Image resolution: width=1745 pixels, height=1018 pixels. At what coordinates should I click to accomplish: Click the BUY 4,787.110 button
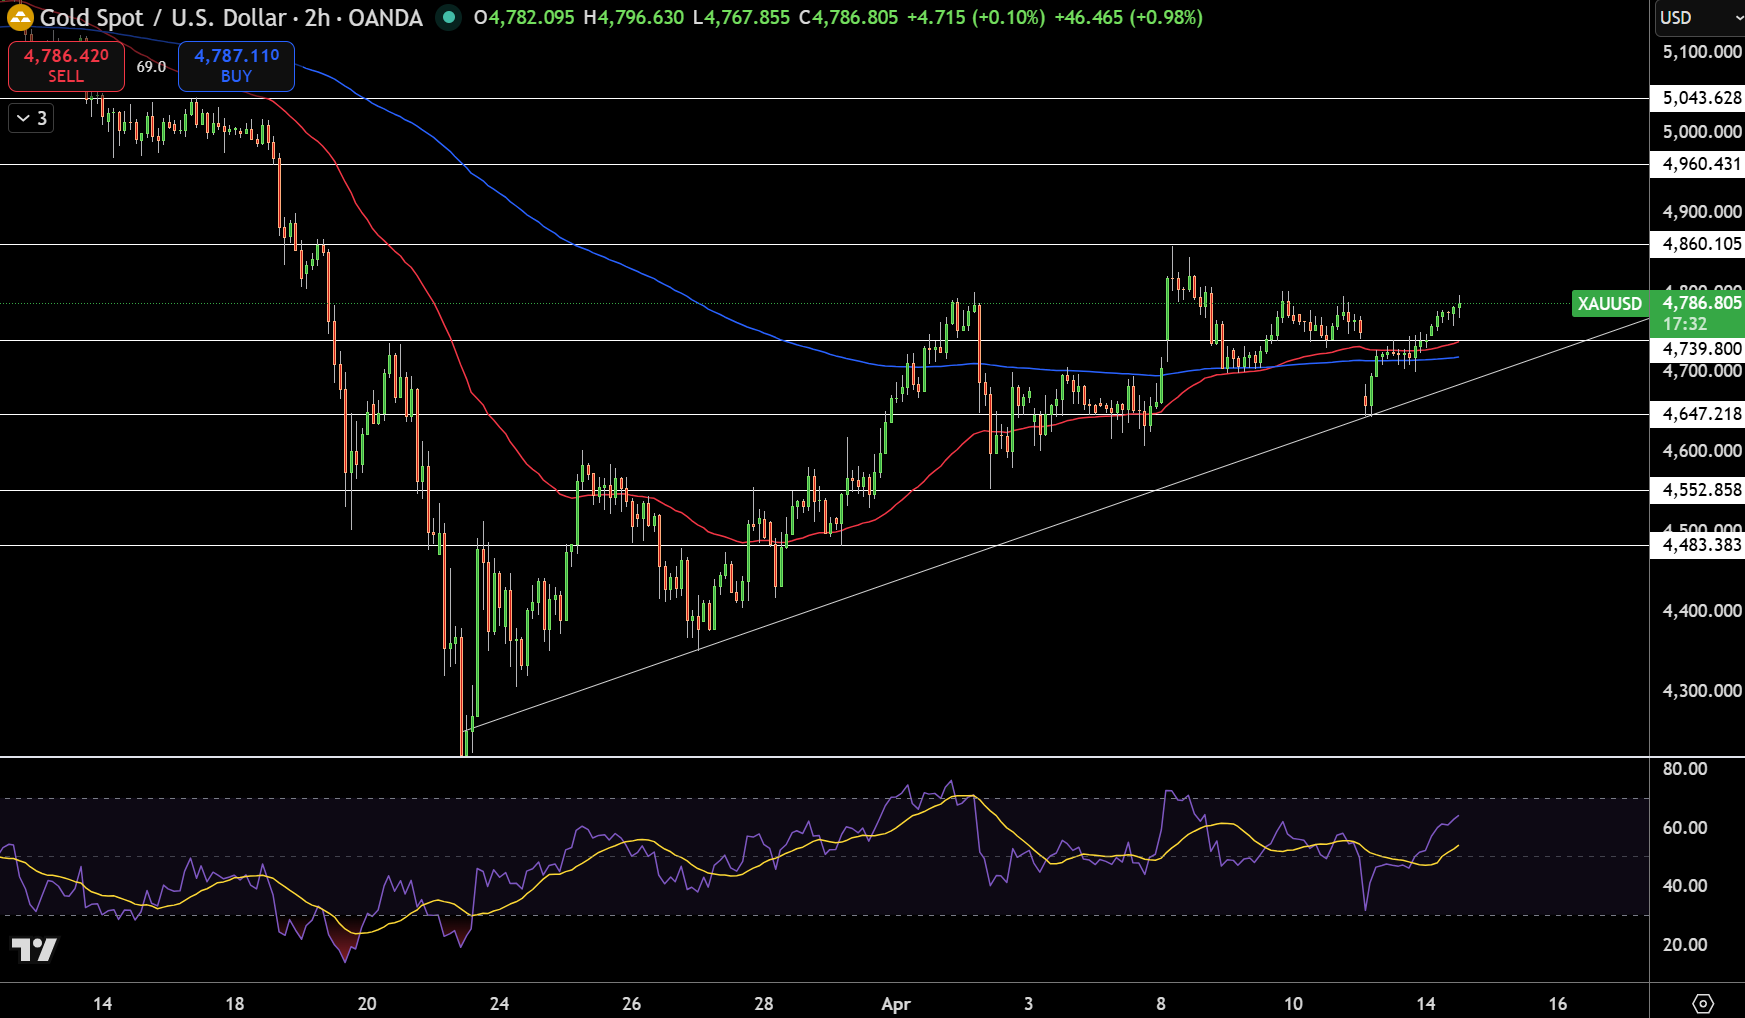pos(236,66)
